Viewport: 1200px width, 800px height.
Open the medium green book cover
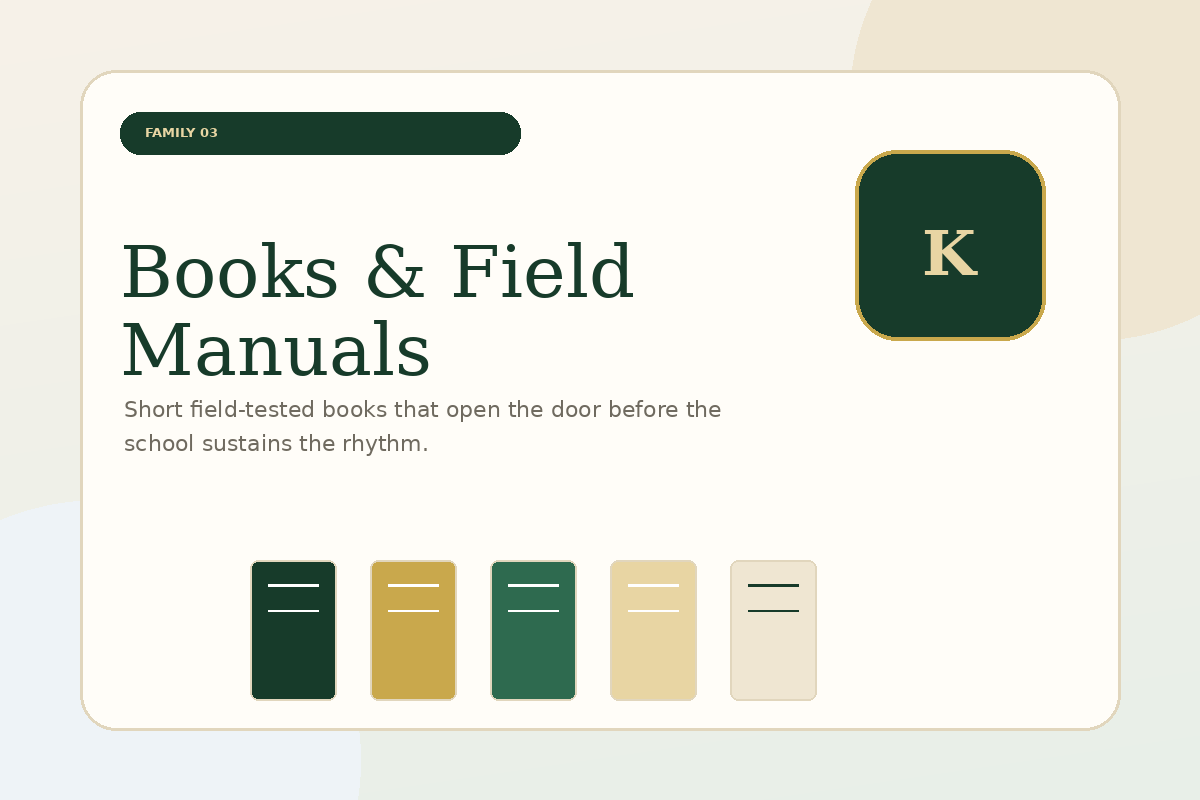pyautogui.click(x=533, y=630)
